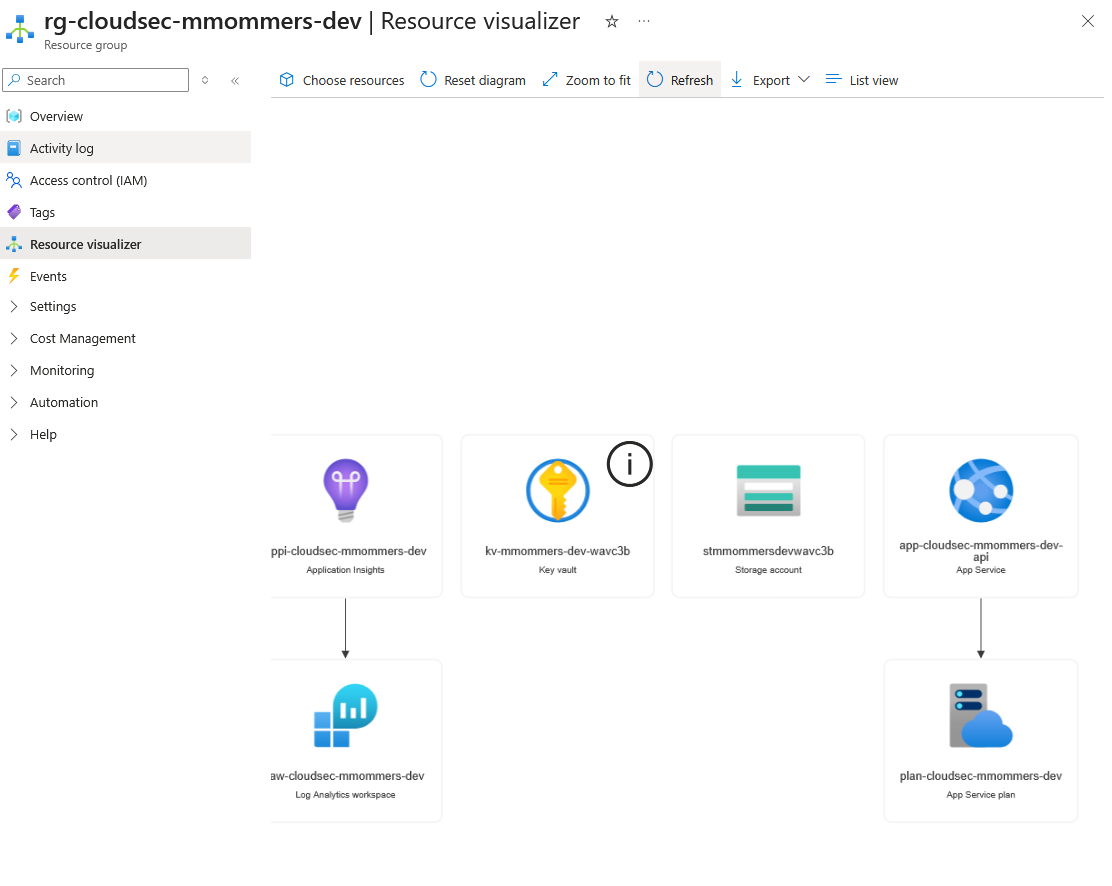Click the Automation section label
Image resolution: width=1112 pixels, height=886 pixels.
(x=64, y=402)
